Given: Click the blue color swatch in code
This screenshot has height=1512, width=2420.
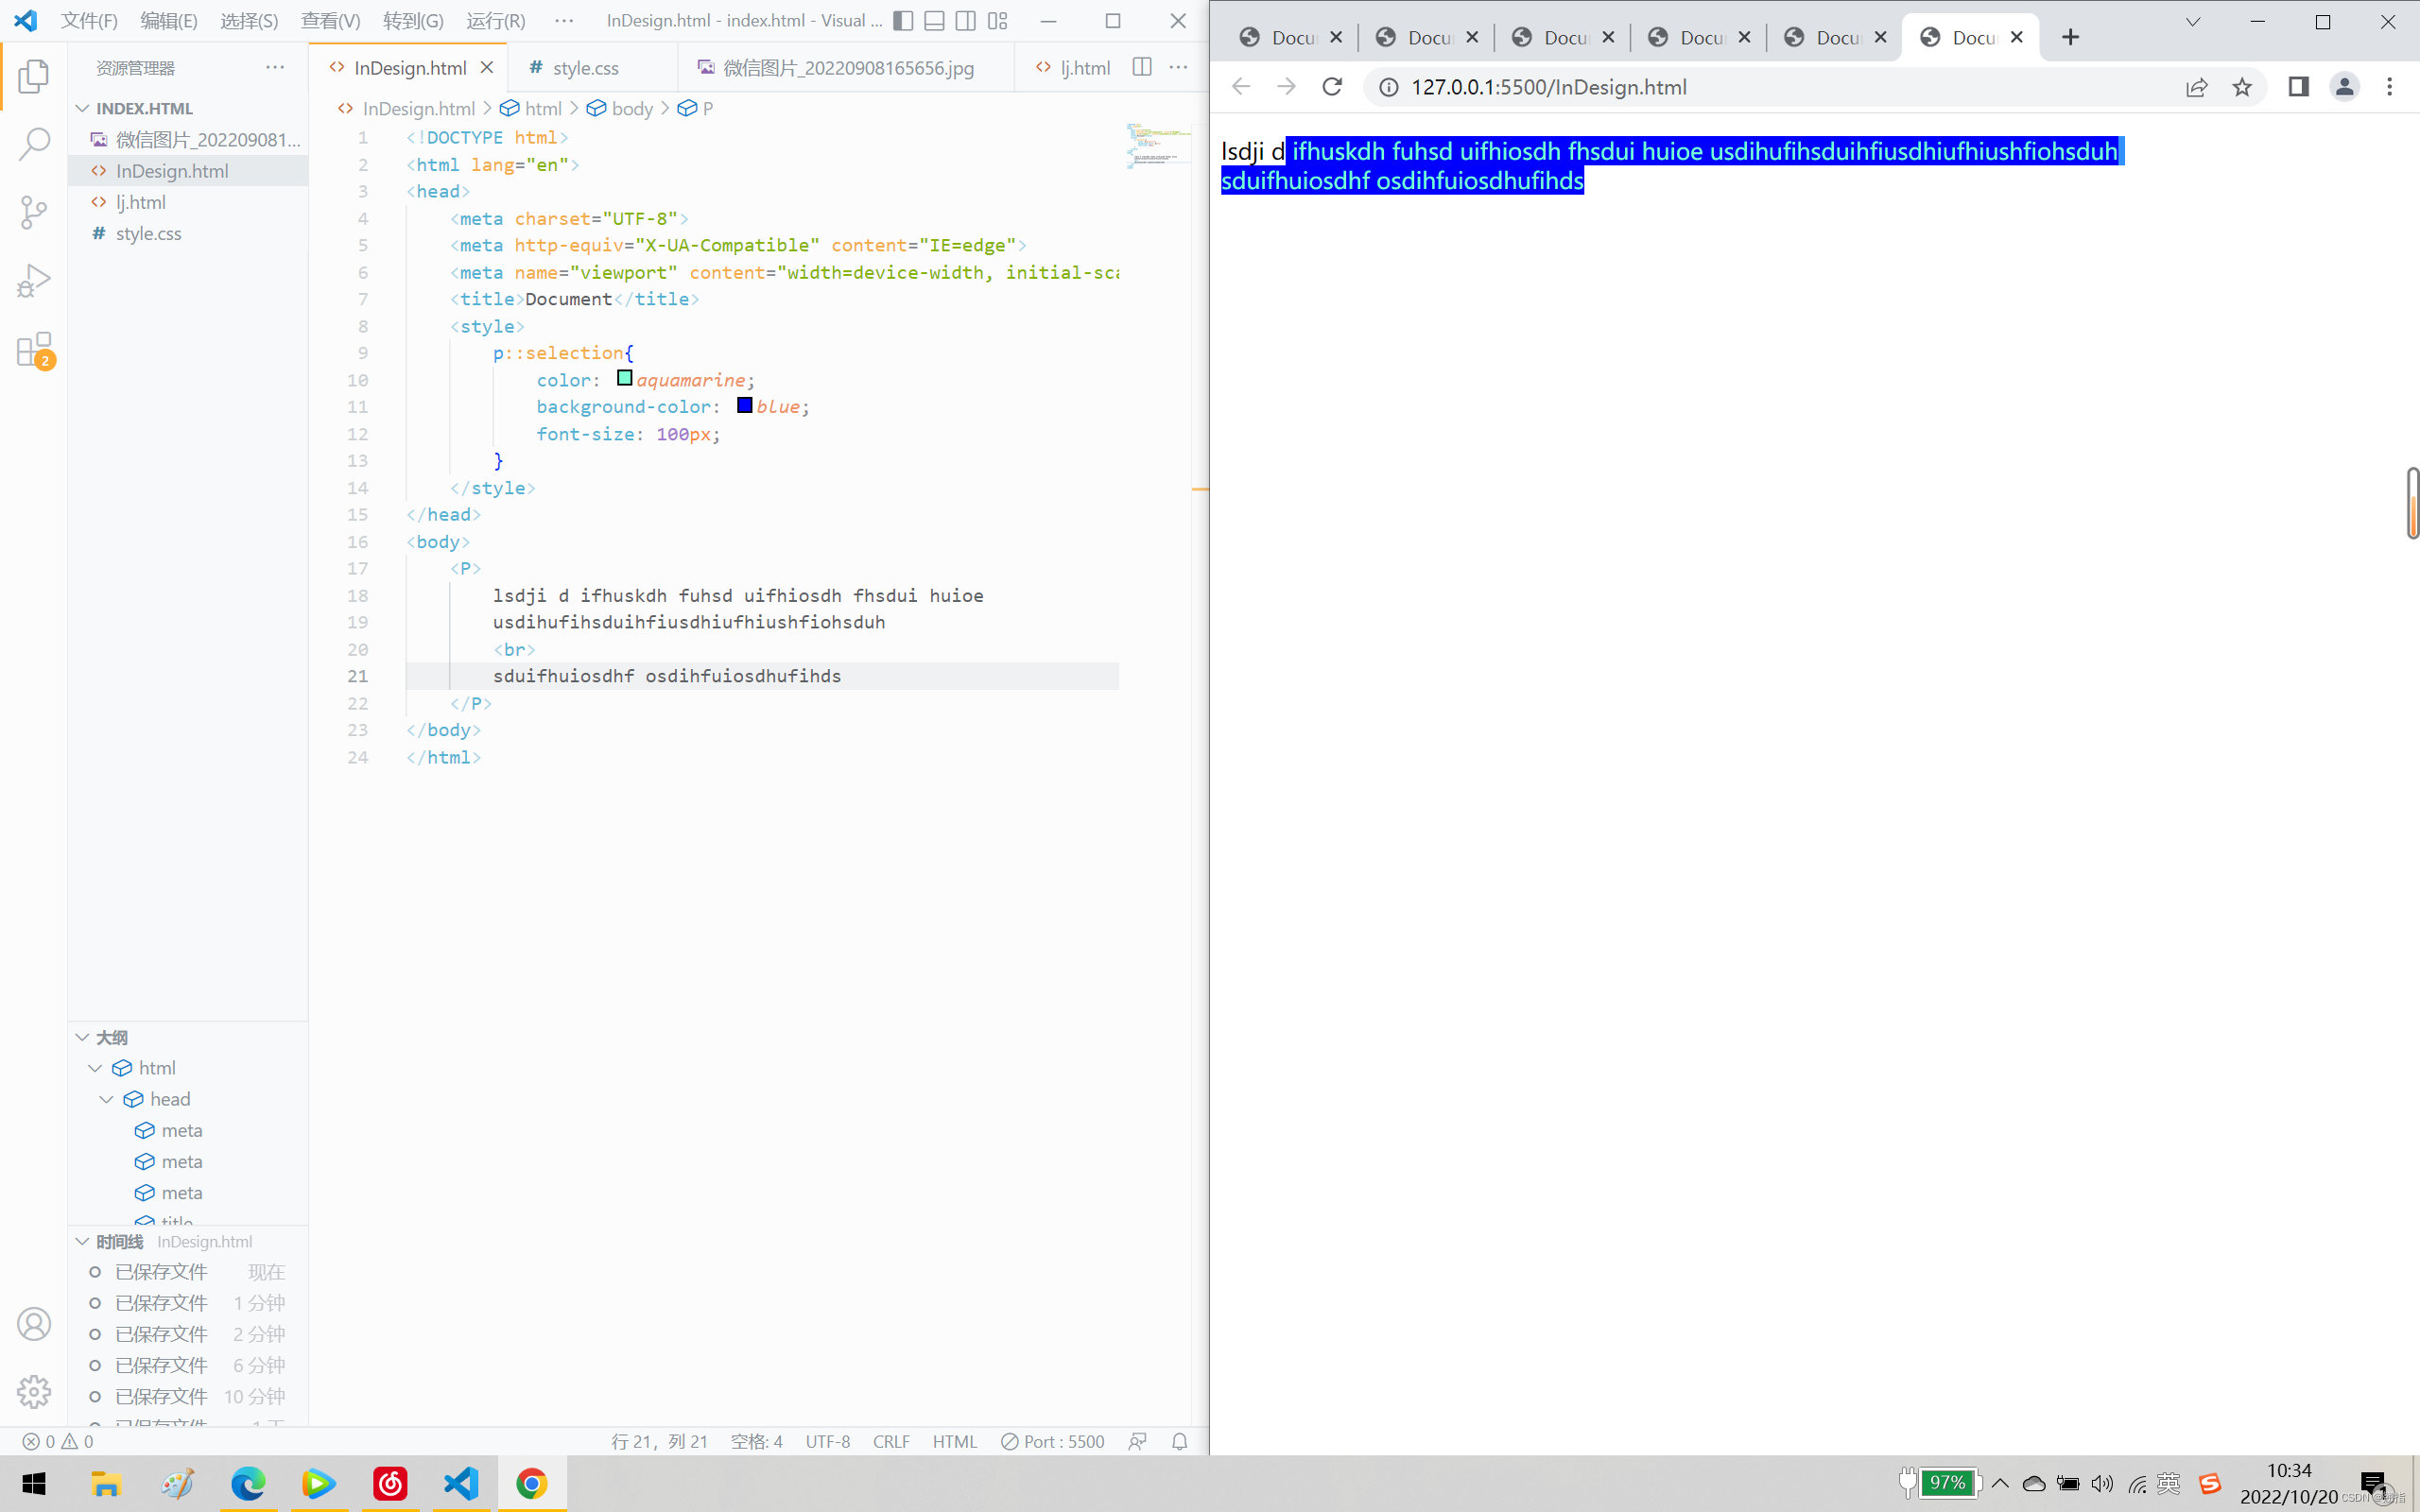Looking at the screenshot, I should tap(744, 405).
